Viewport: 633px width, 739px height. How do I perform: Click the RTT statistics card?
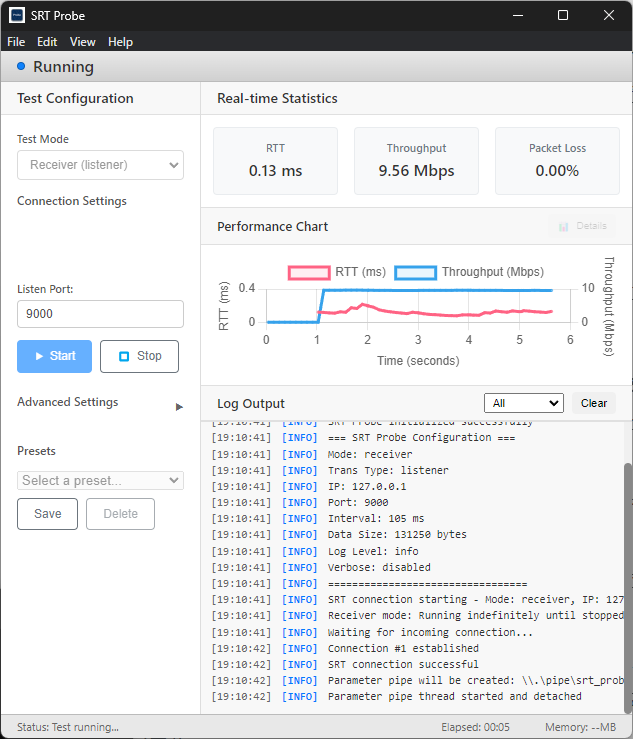coord(275,160)
